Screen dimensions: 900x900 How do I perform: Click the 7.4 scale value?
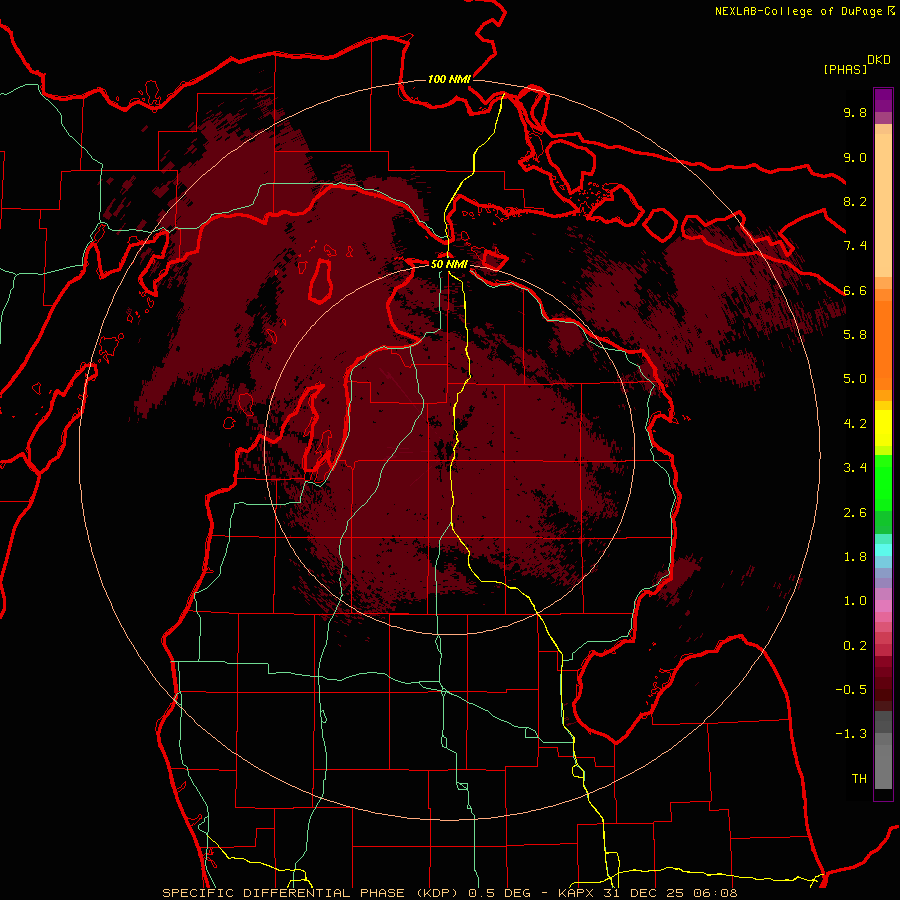pyautogui.click(x=855, y=246)
